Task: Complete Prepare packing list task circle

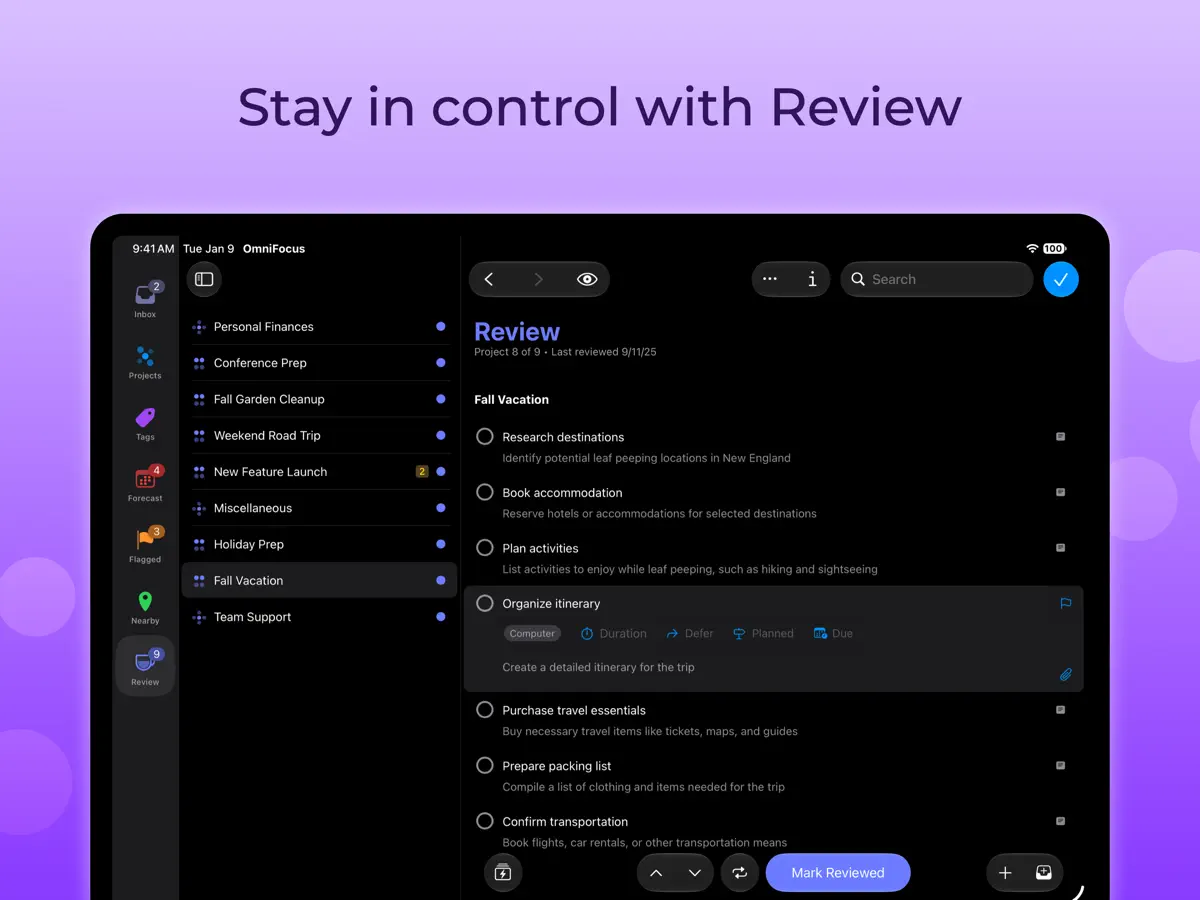Action: point(485,766)
